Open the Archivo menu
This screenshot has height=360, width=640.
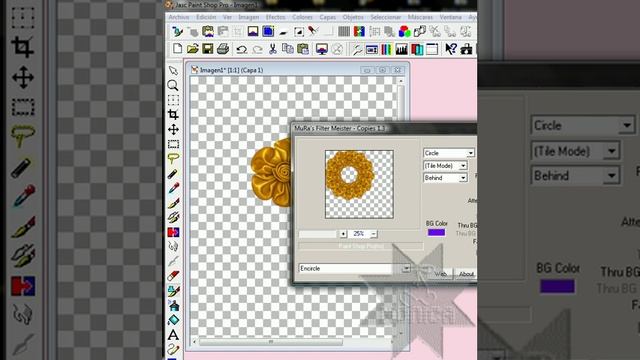click(179, 17)
